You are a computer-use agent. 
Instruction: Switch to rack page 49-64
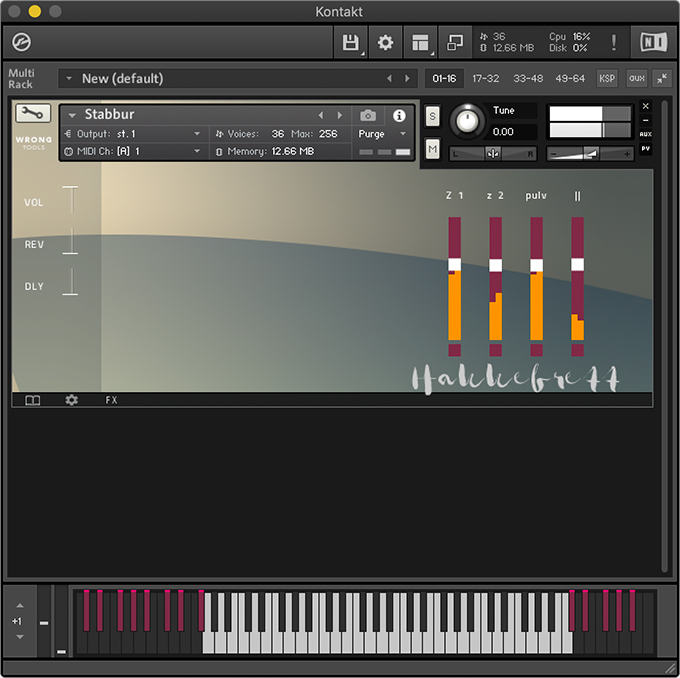click(570, 79)
